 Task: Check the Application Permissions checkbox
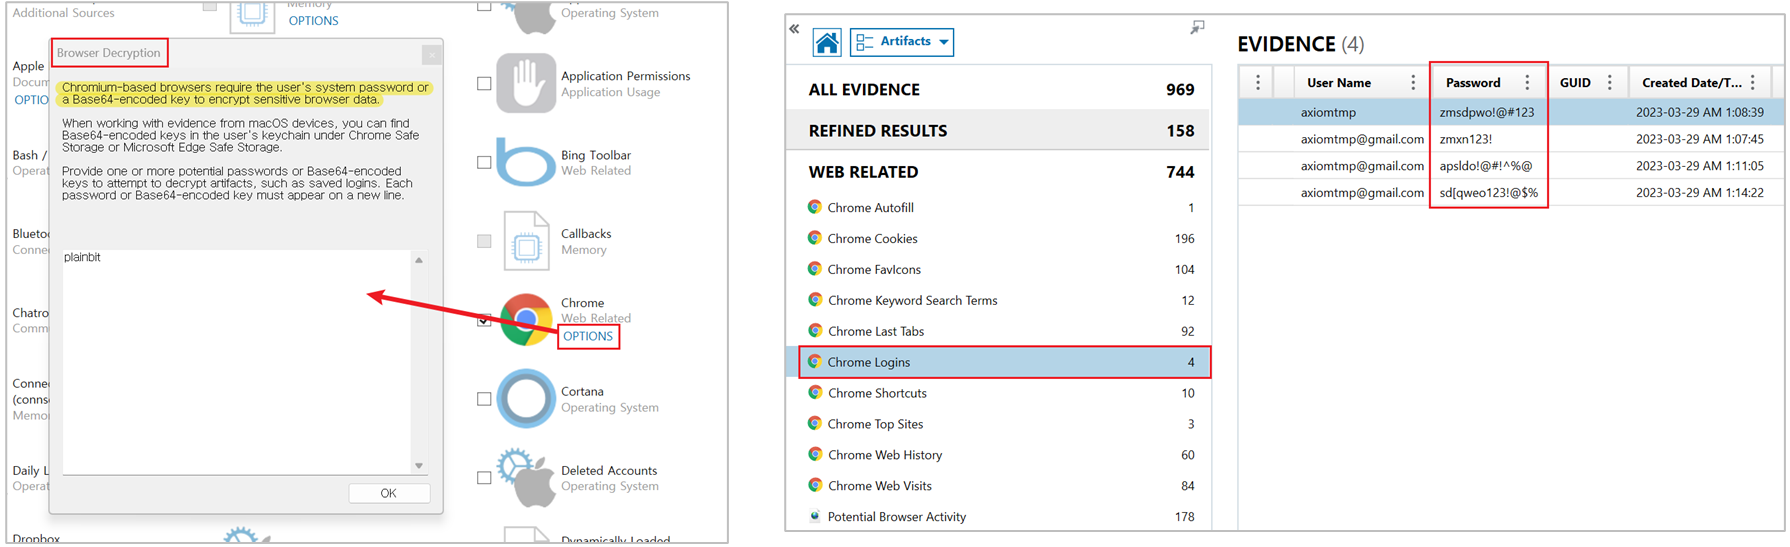484,84
